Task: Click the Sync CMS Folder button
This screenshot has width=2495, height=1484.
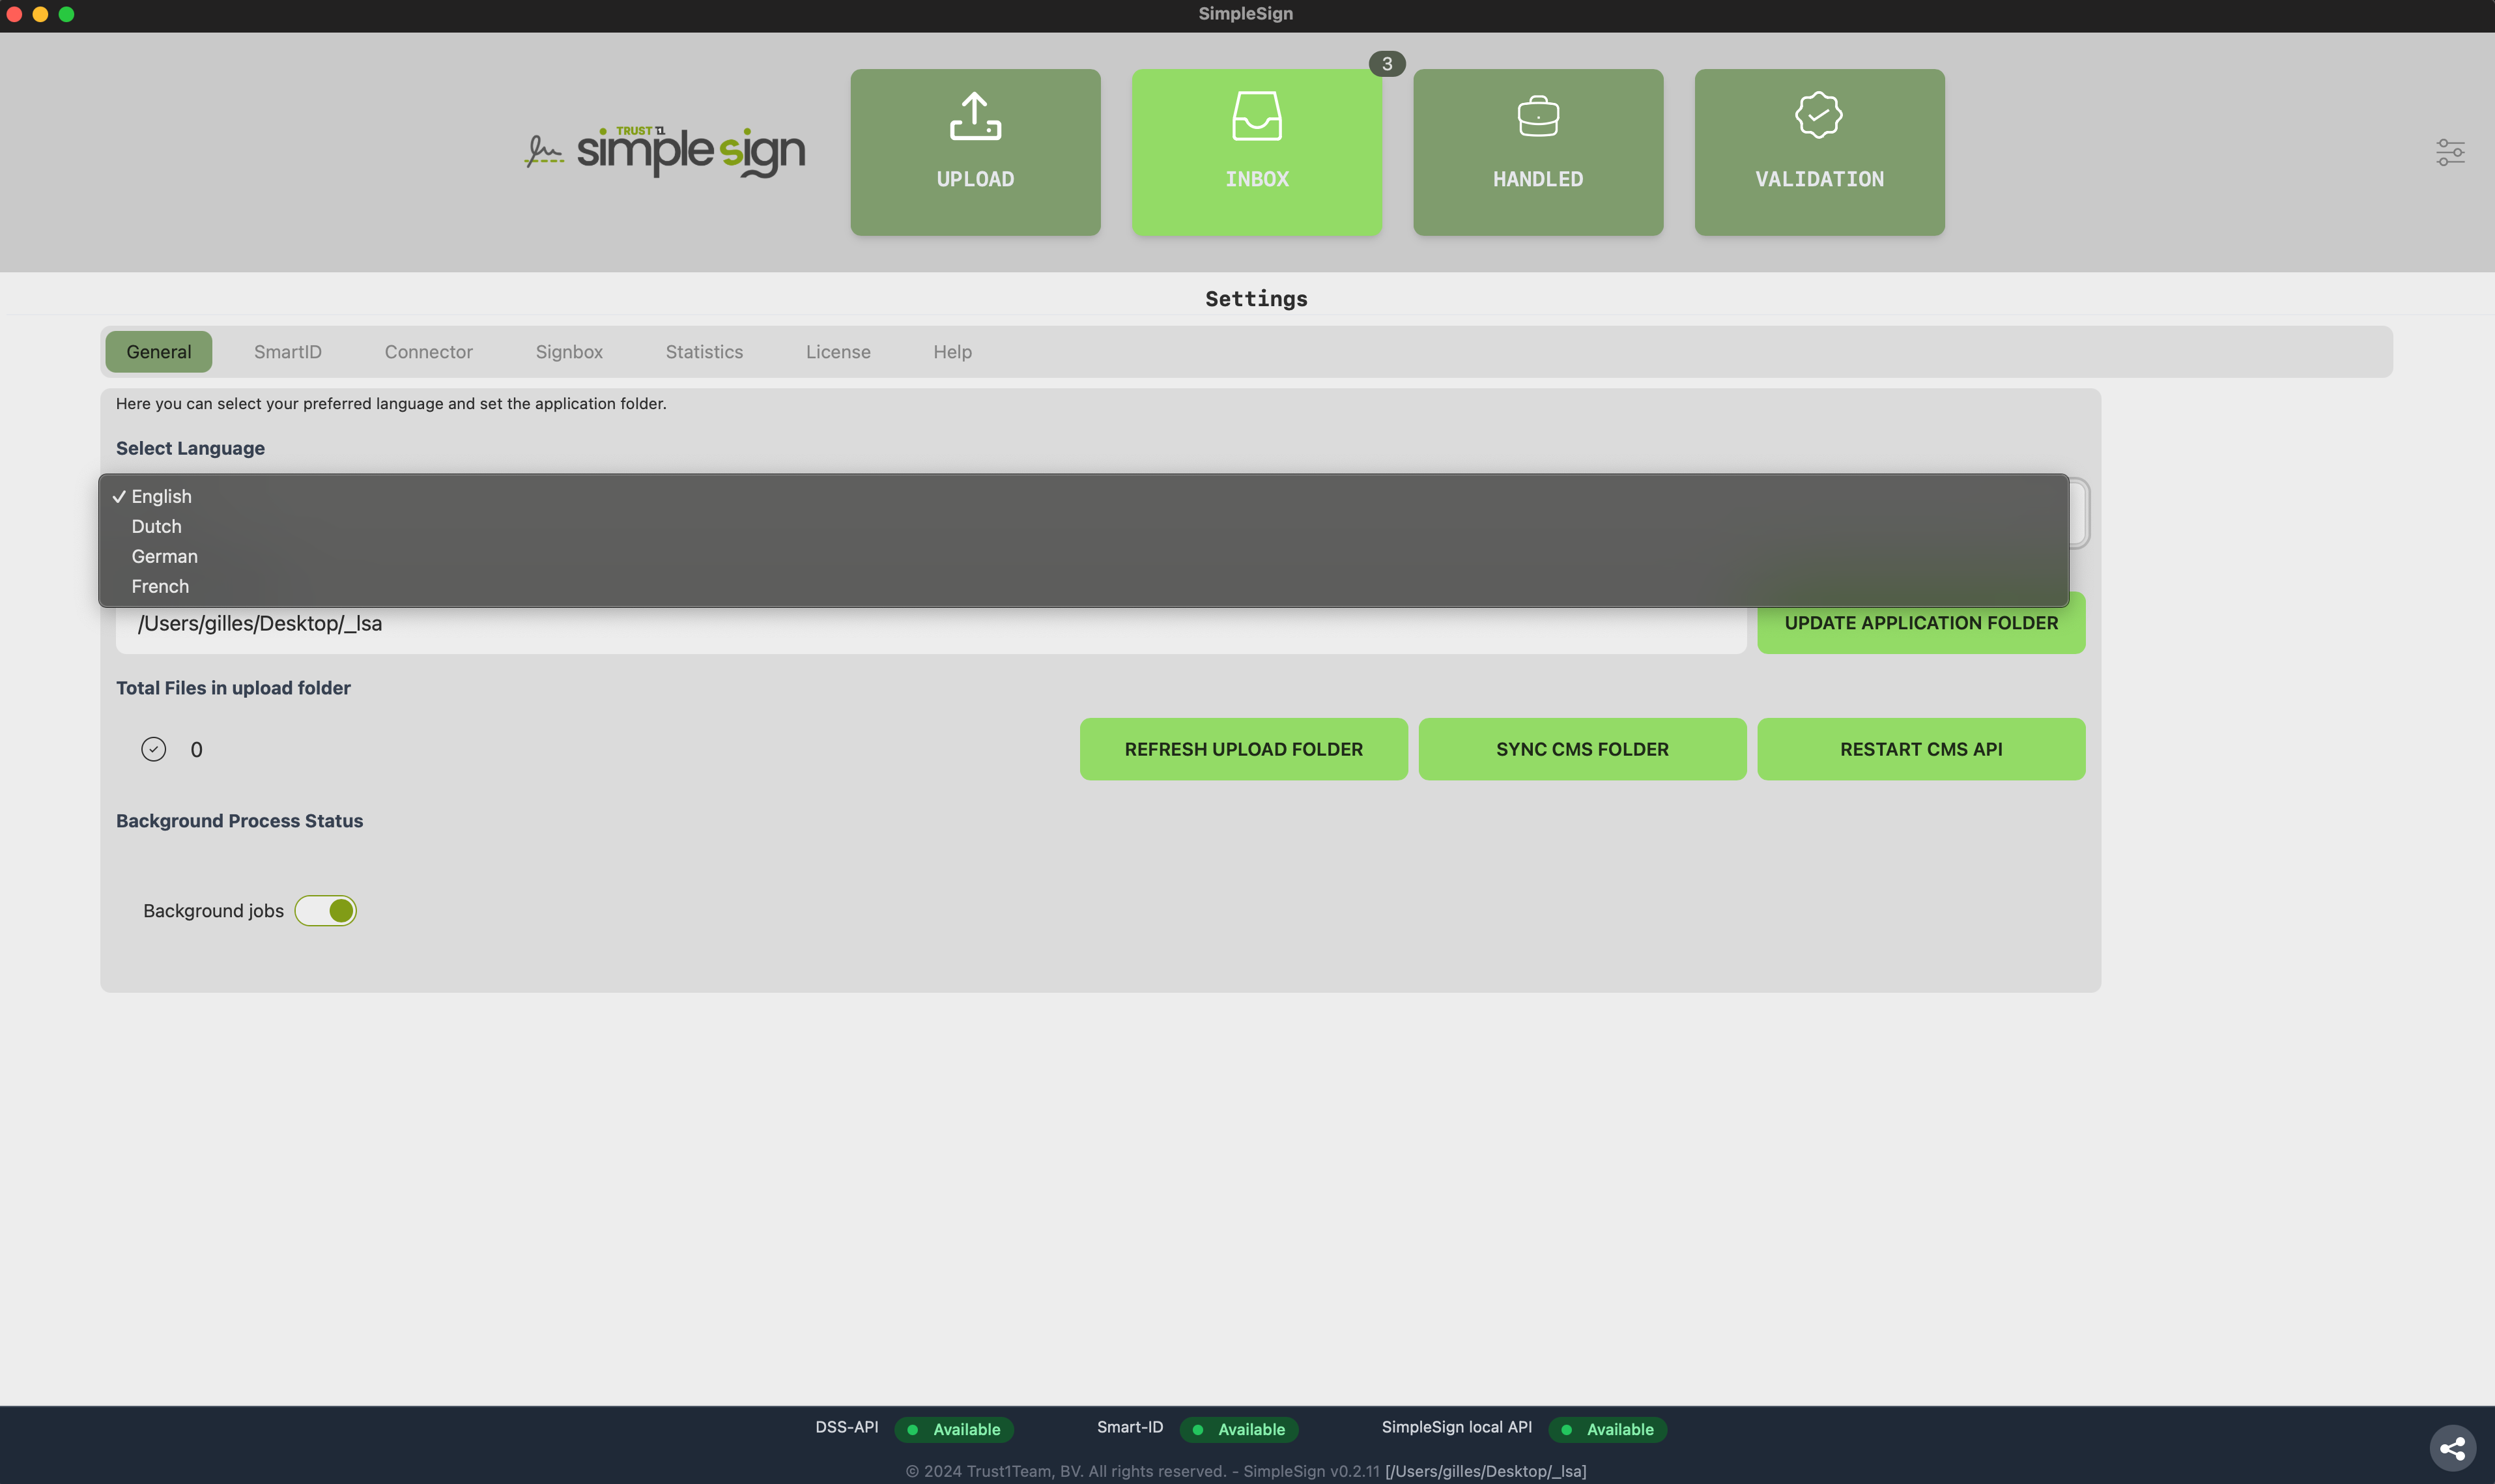Action: [x=1581, y=749]
